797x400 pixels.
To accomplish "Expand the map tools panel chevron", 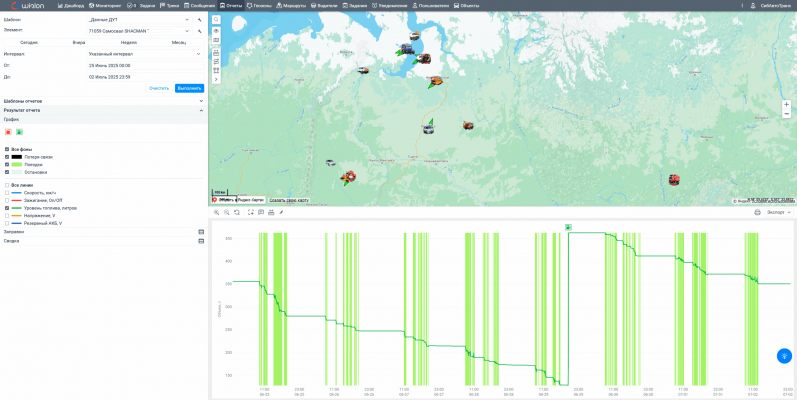I will point(216,79).
